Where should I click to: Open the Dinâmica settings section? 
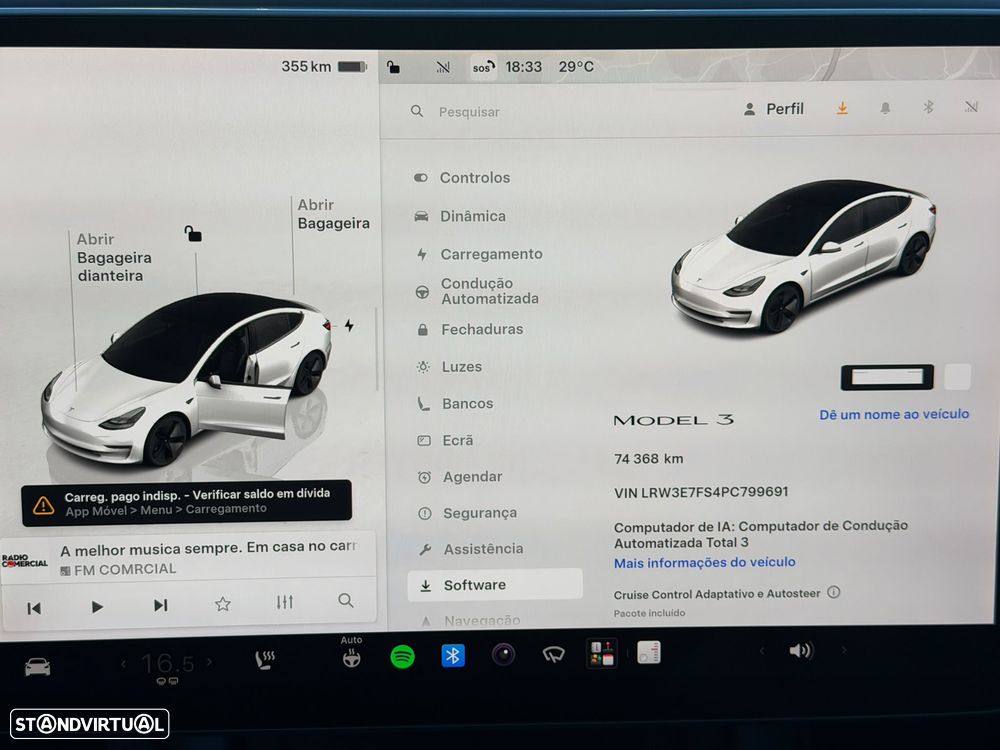coord(460,216)
